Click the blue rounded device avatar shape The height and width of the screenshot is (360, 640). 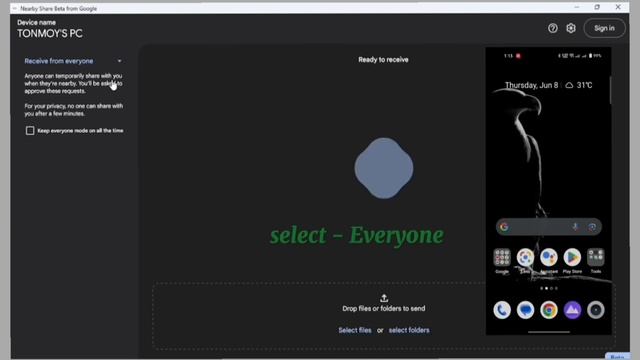tap(384, 168)
